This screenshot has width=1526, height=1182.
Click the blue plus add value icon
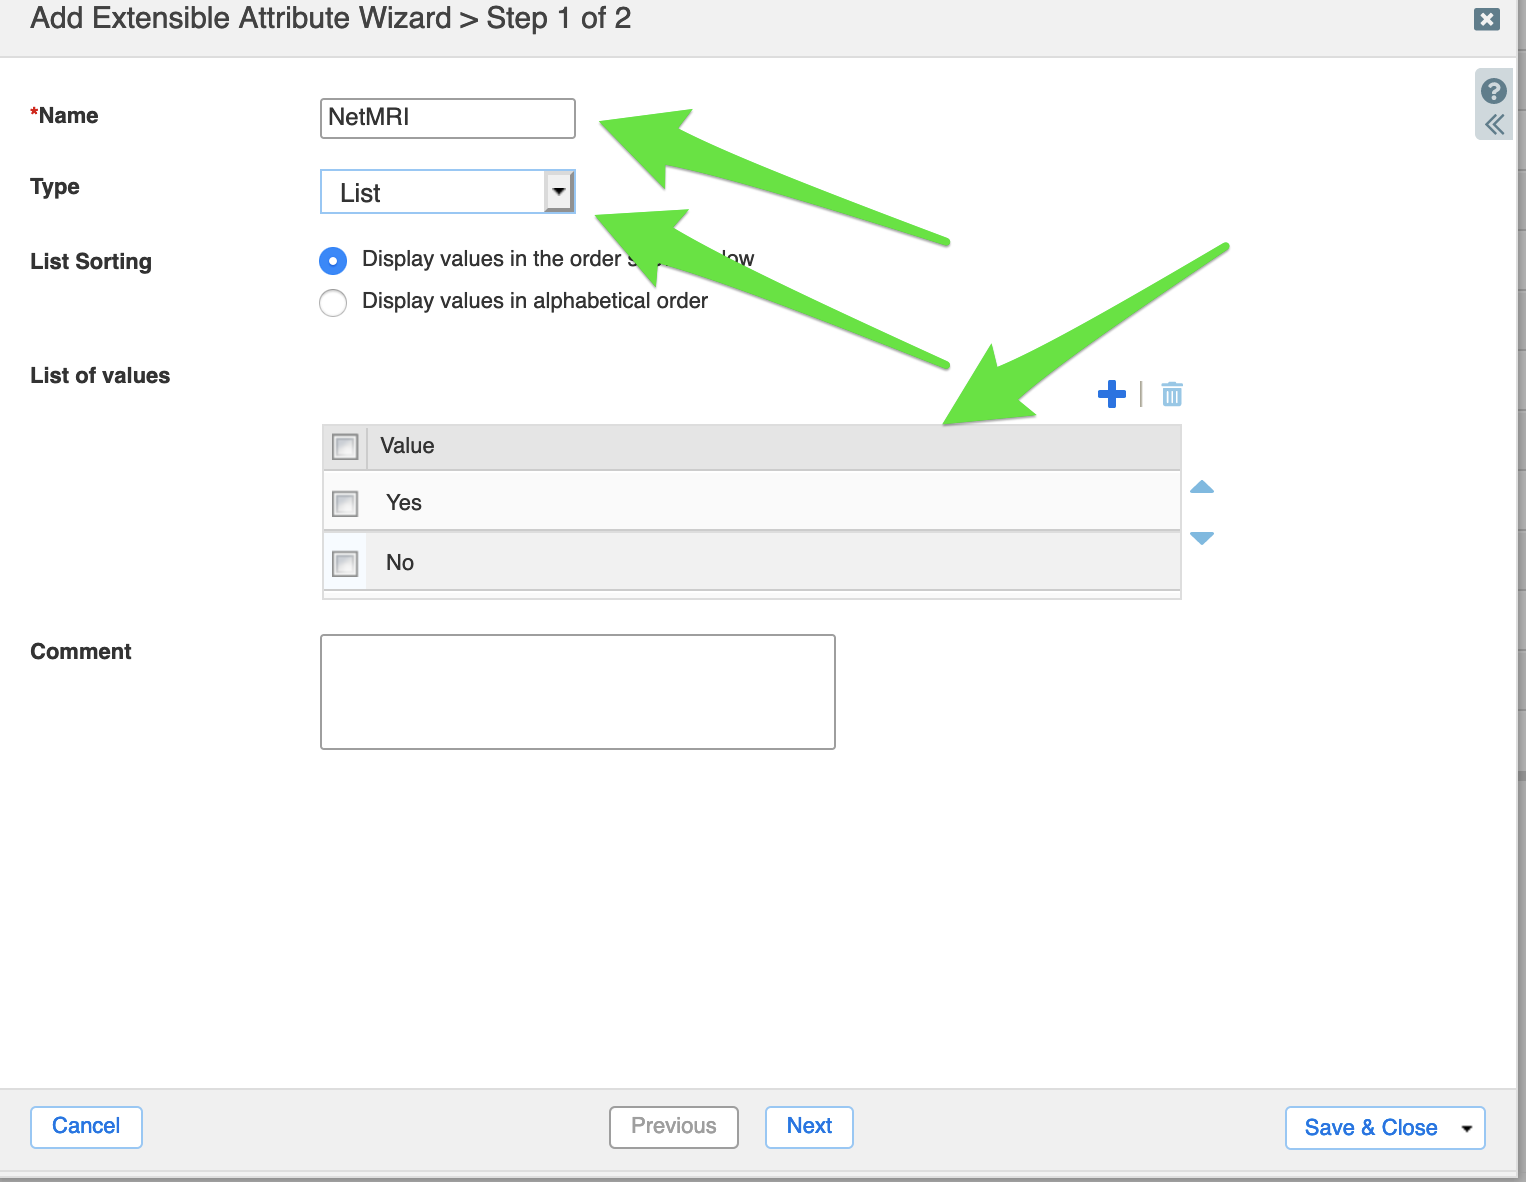[x=1111, y=394]
